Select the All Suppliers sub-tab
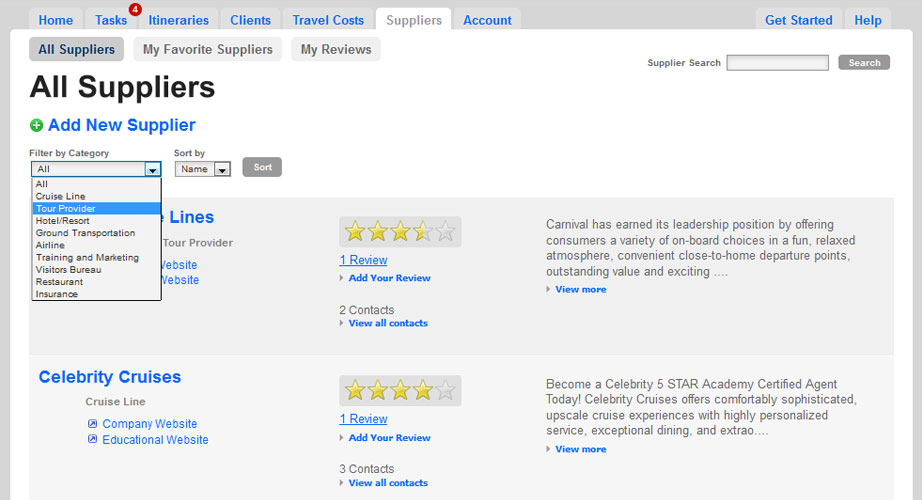 click(x=76, y=49)
